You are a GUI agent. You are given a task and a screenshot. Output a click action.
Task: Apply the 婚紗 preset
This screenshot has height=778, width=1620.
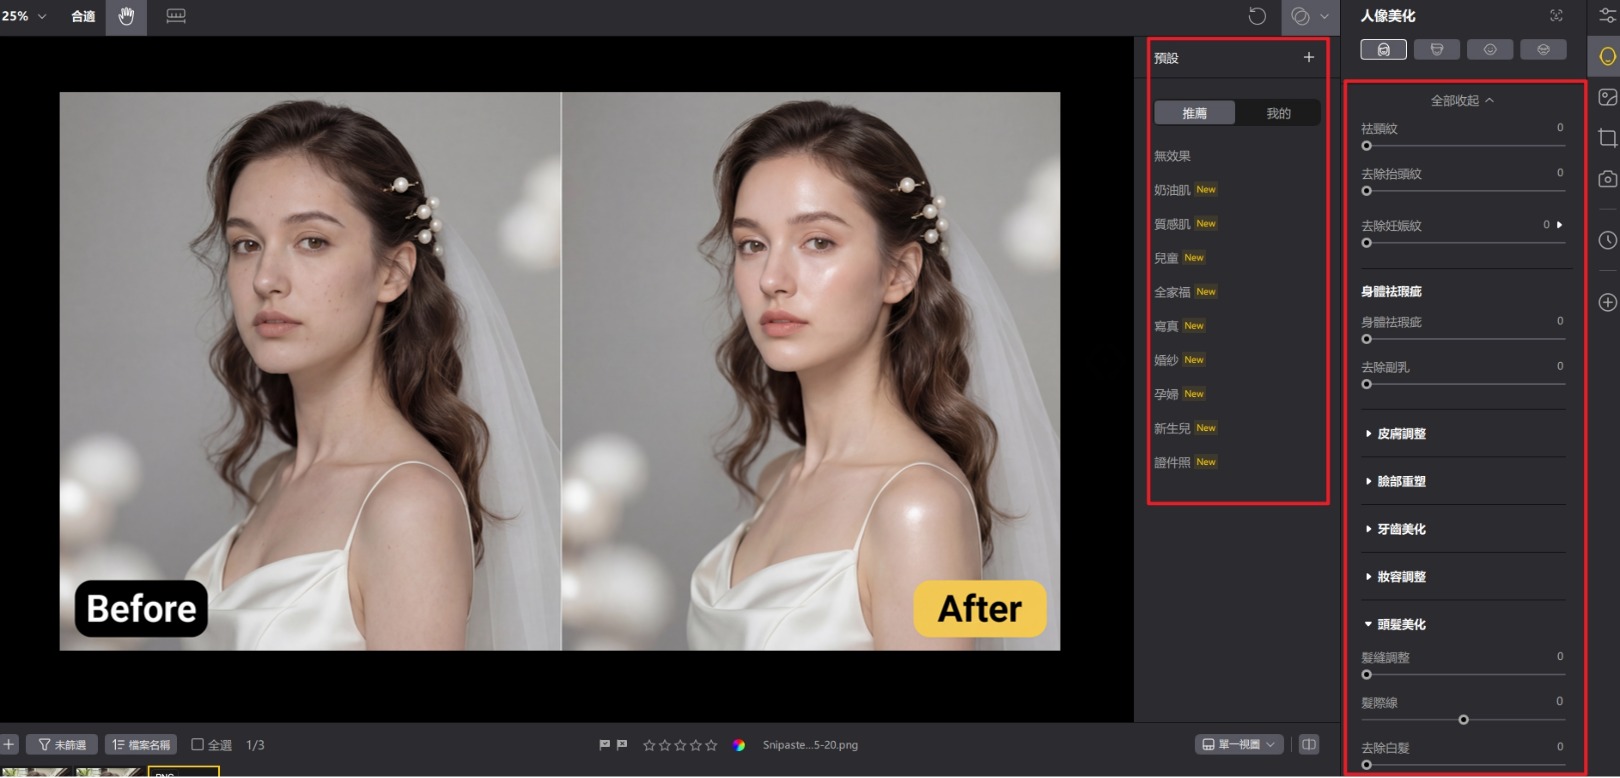click(1166, 360)
